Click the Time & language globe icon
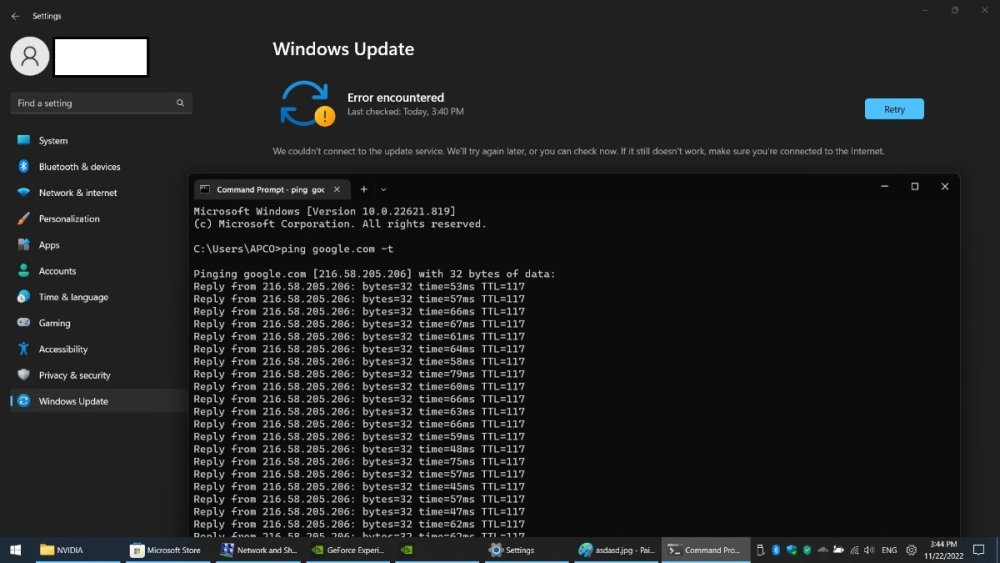The image size is (1000, 563). (24, 296)
